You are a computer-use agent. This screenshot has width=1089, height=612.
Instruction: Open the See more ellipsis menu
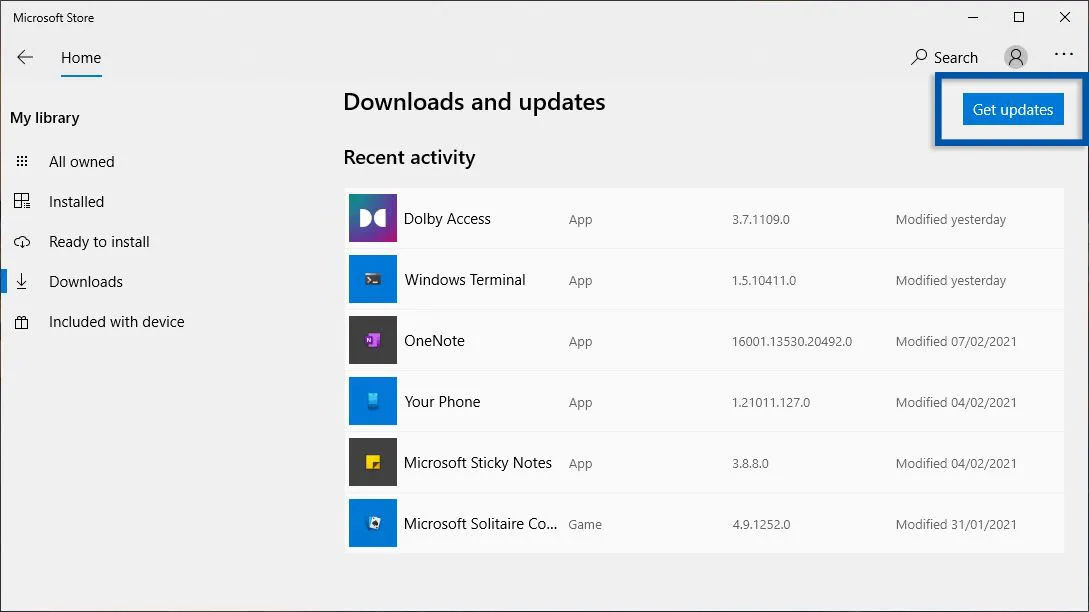pos(1063,57)
